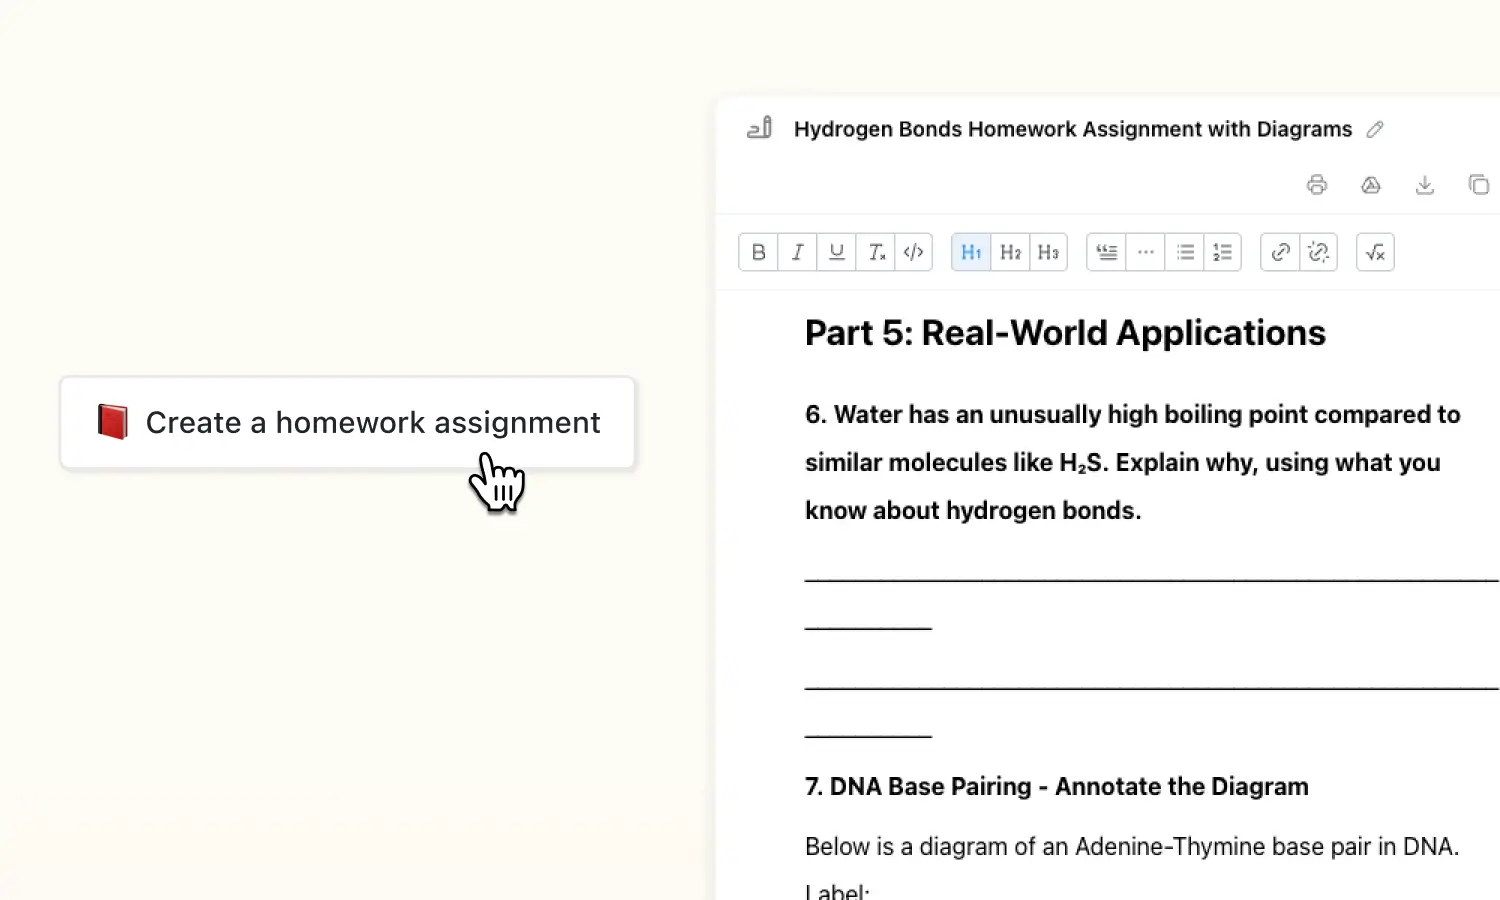Insert a code block

coord(913,252)
